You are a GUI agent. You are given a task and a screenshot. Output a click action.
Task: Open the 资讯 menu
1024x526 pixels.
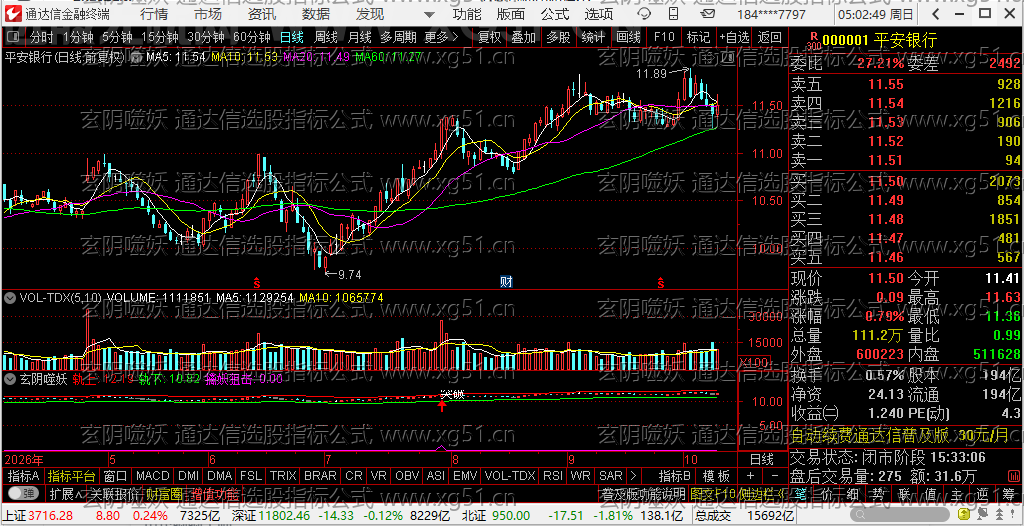tap(262, 14)
